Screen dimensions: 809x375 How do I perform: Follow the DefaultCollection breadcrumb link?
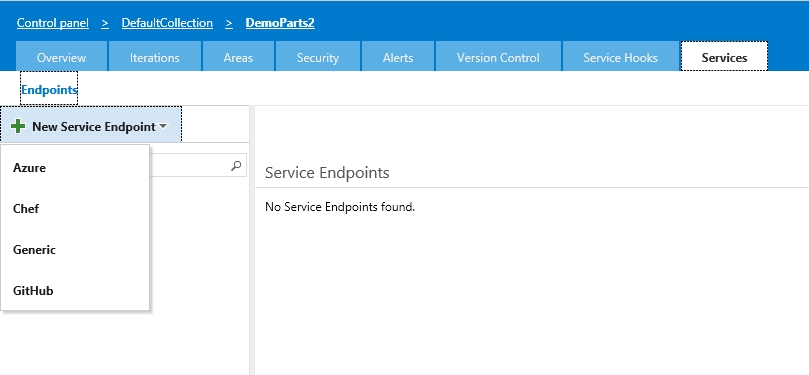tap(167, 23)
